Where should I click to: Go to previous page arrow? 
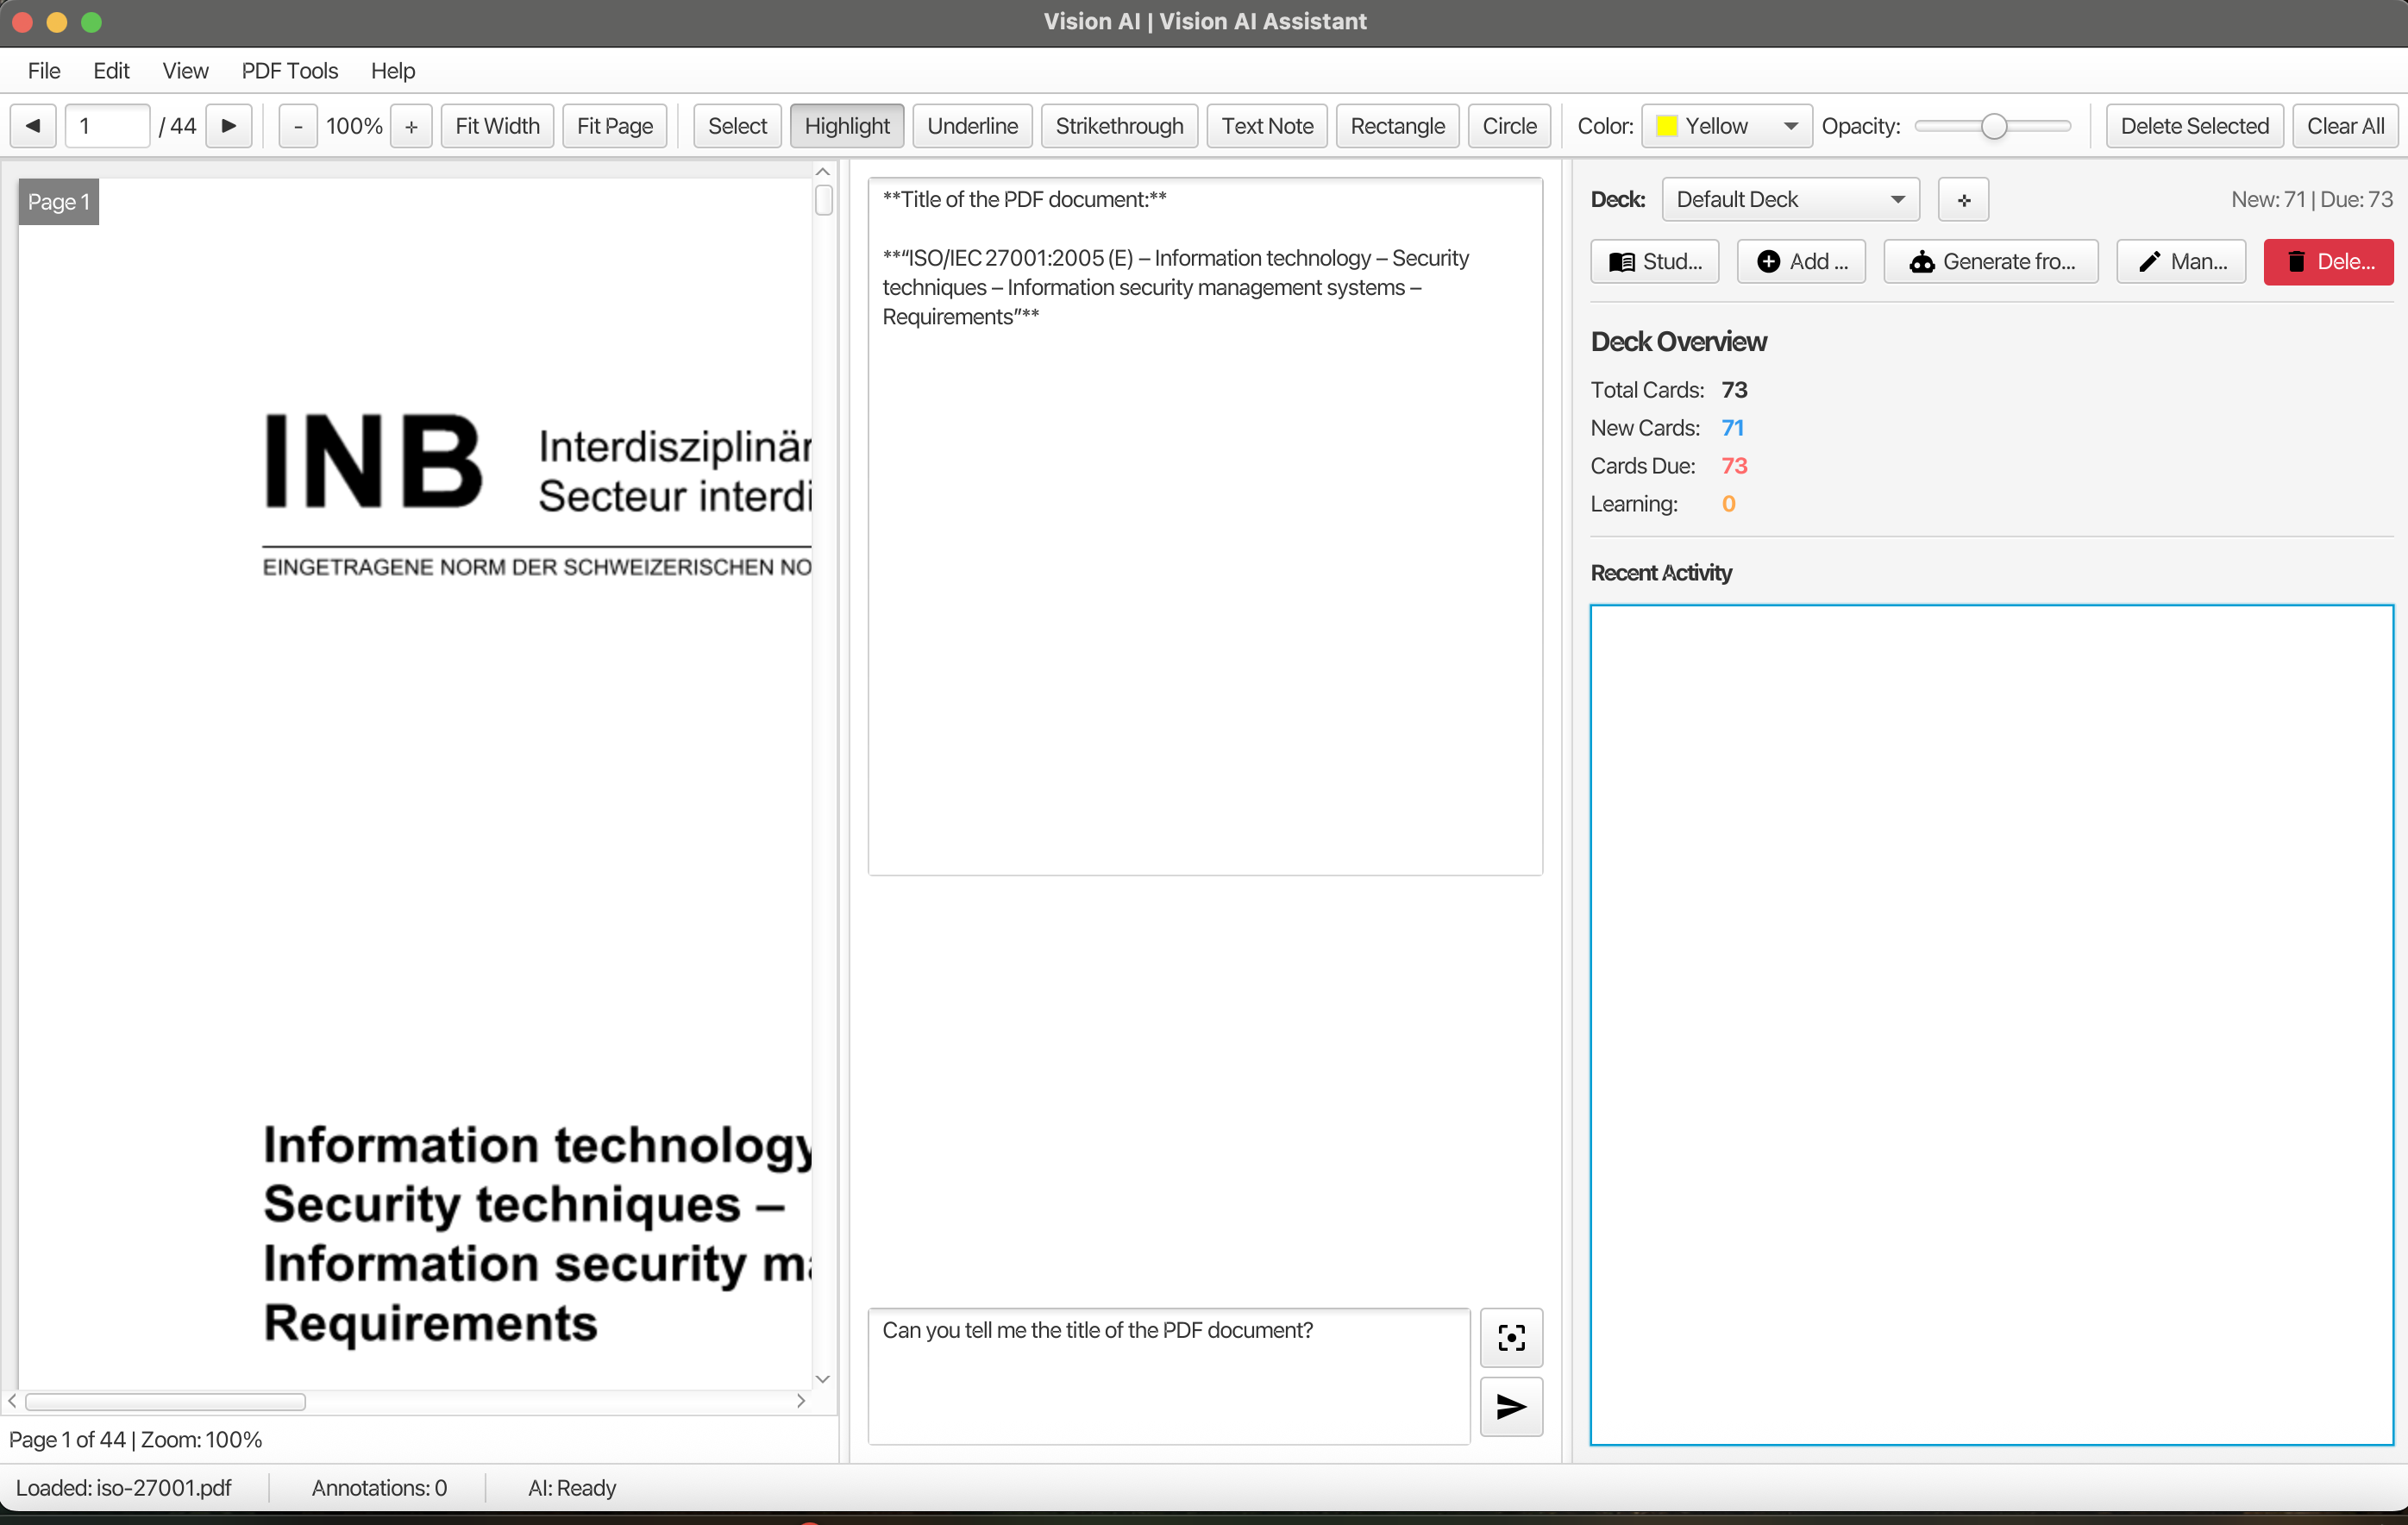point(33,126)
